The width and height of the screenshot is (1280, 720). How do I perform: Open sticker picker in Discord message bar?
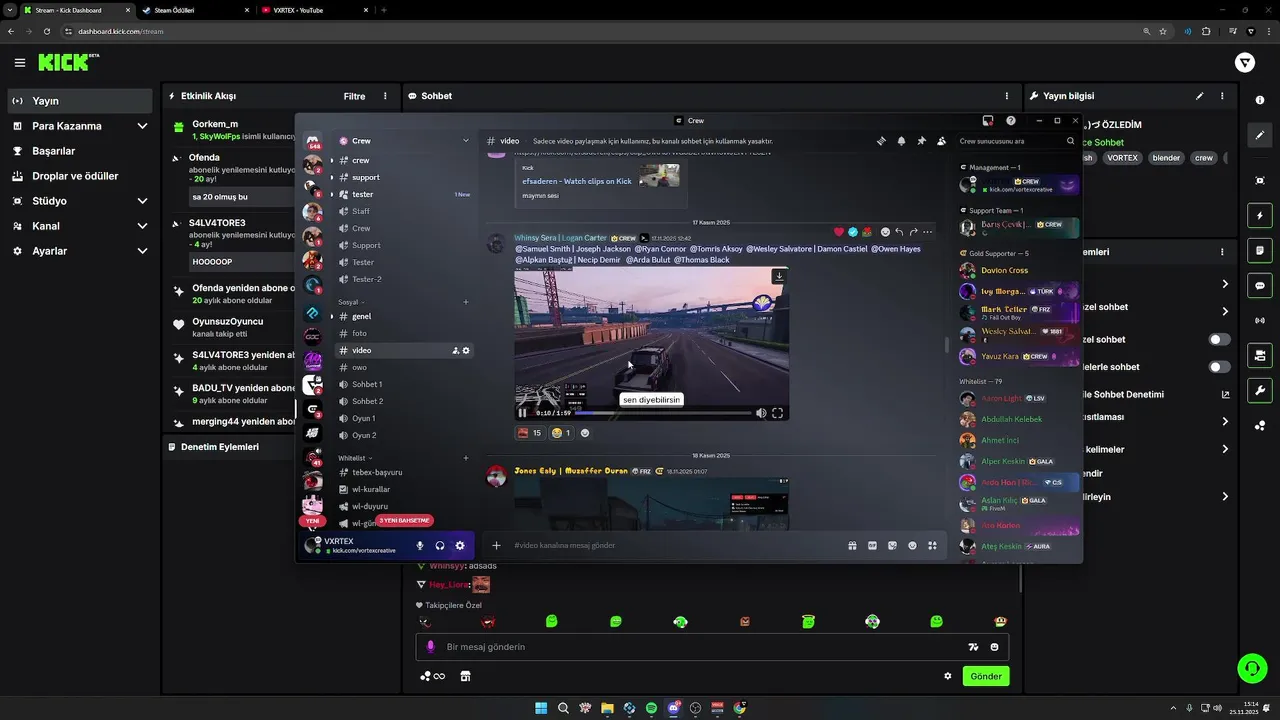tap(892, 545)
